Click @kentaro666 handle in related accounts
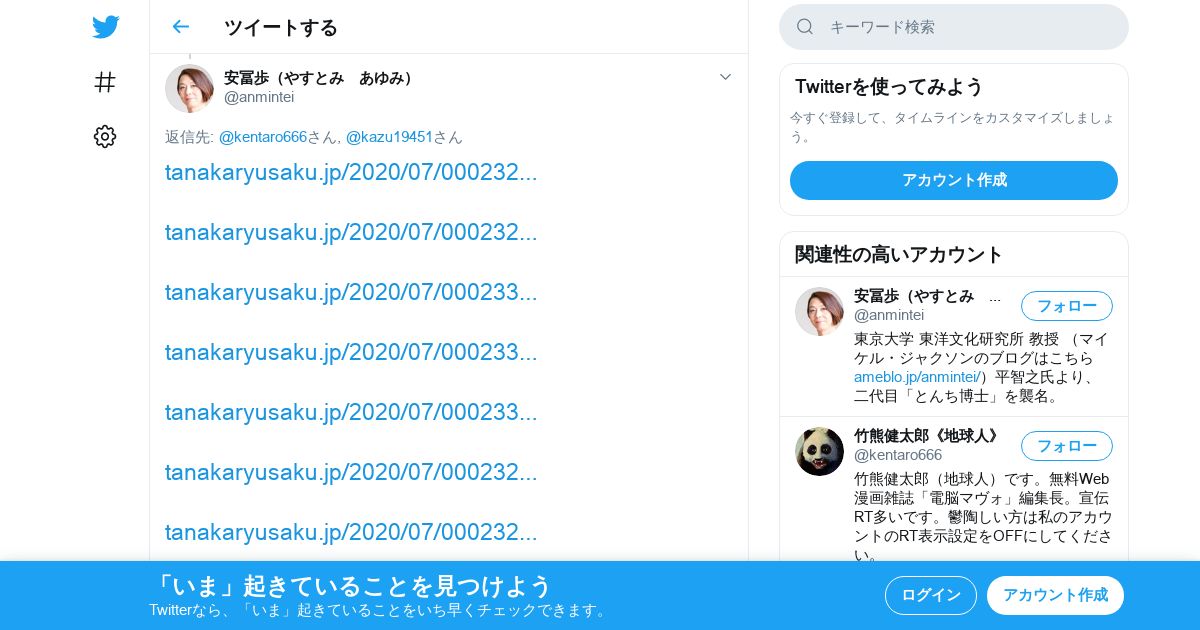 click(x=898, y=455)
